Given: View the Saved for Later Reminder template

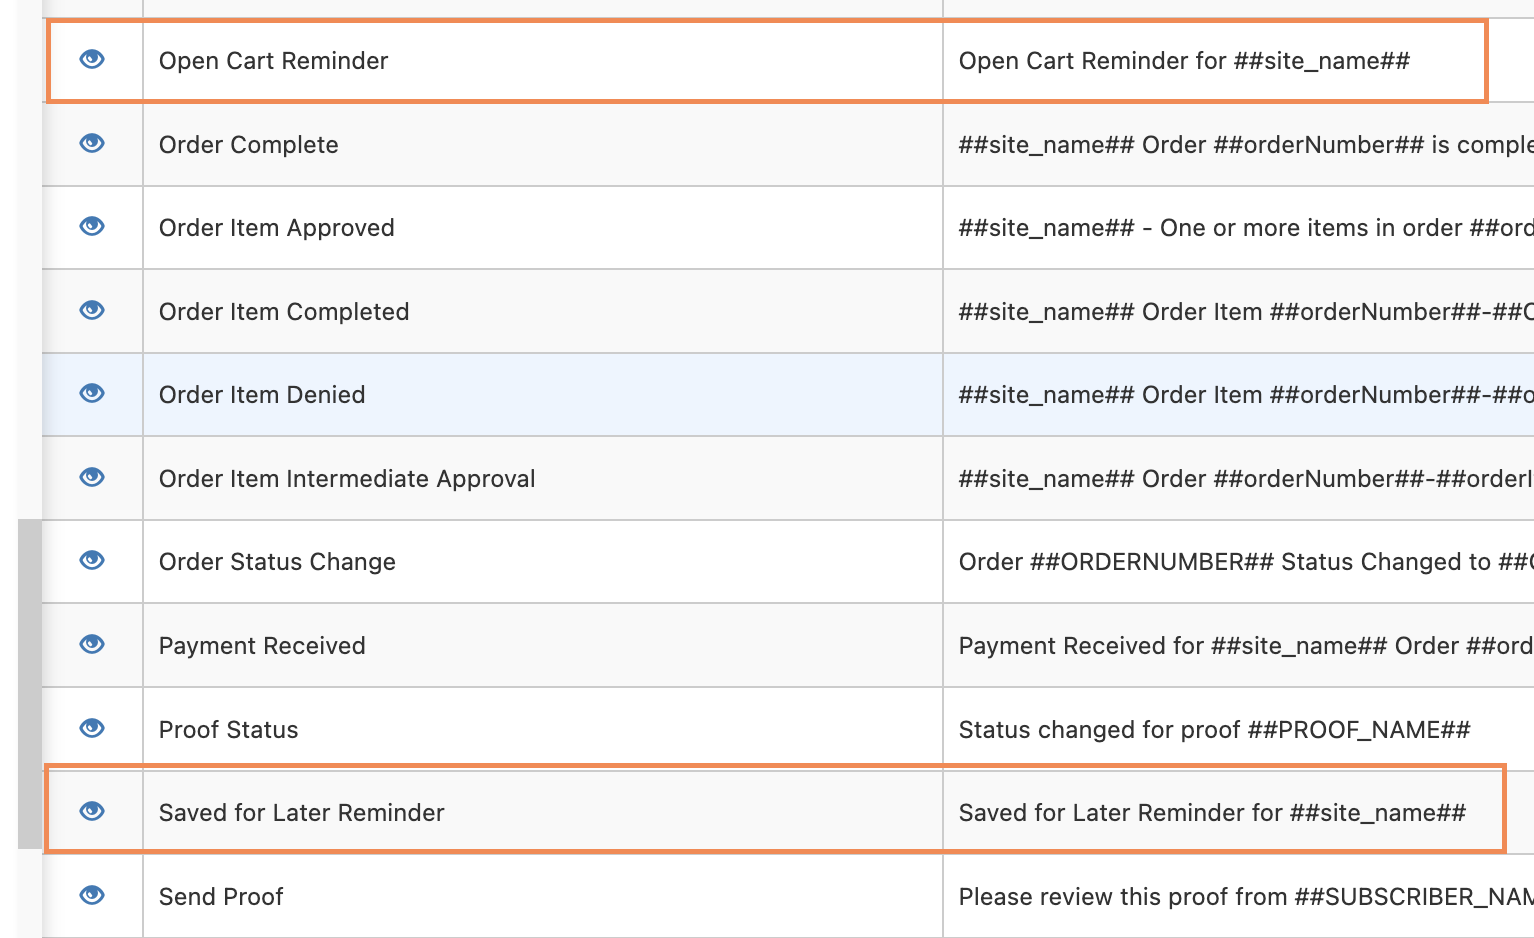Looking at the screenshot, I should click(x=92, y=811).
